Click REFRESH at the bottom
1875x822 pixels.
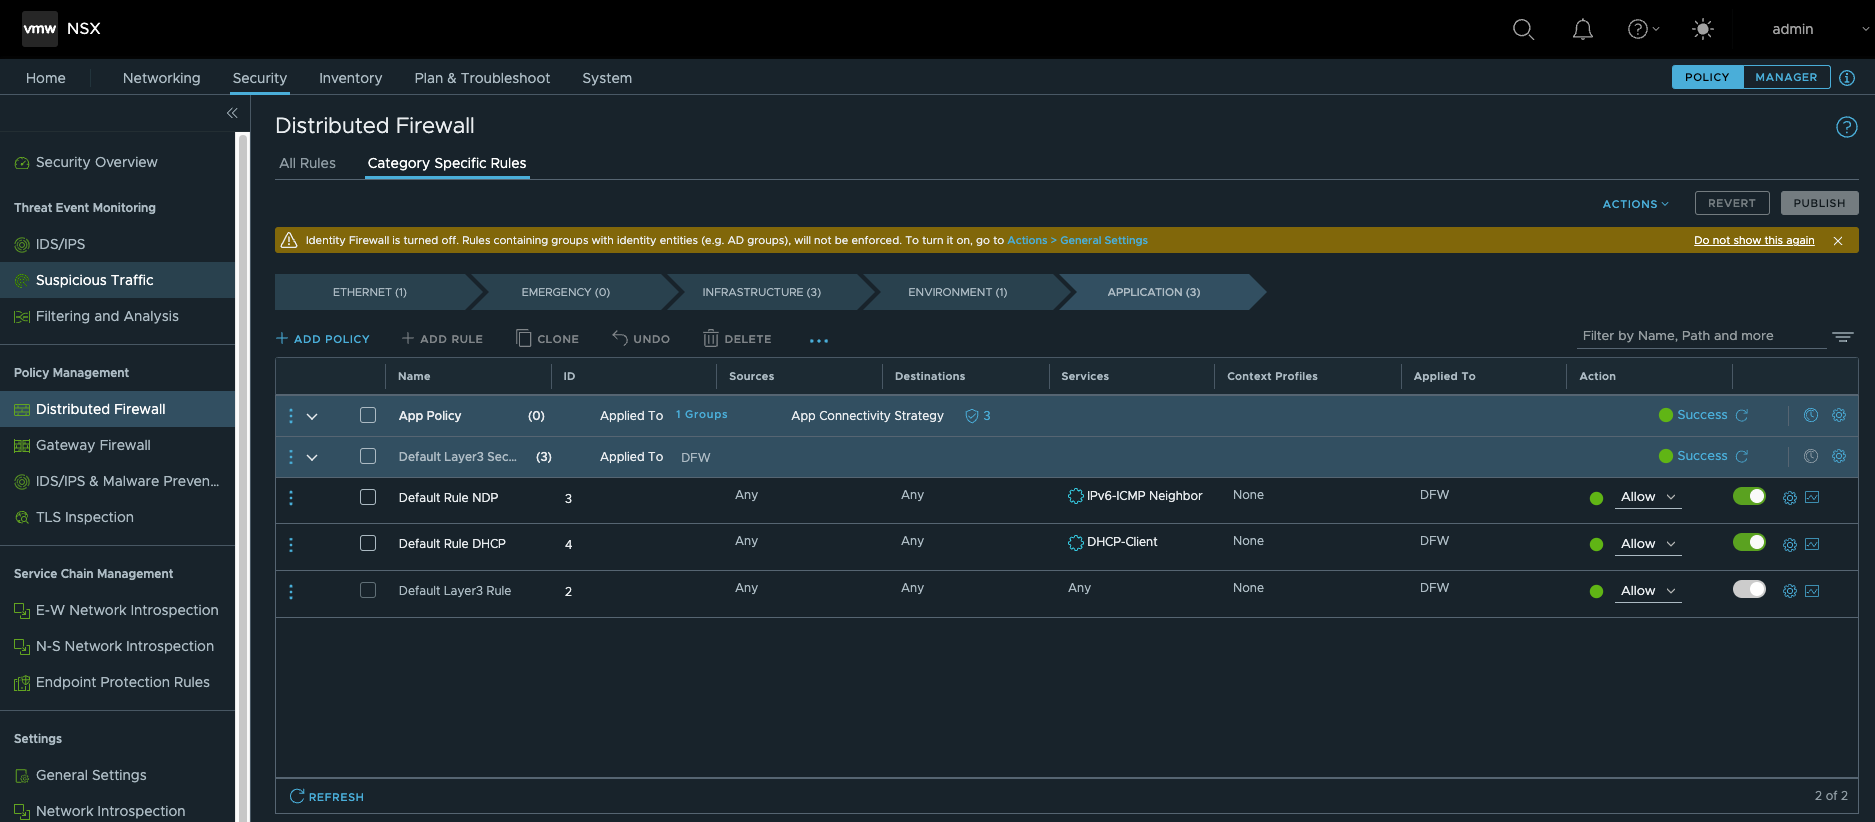(x=327, y=797)
